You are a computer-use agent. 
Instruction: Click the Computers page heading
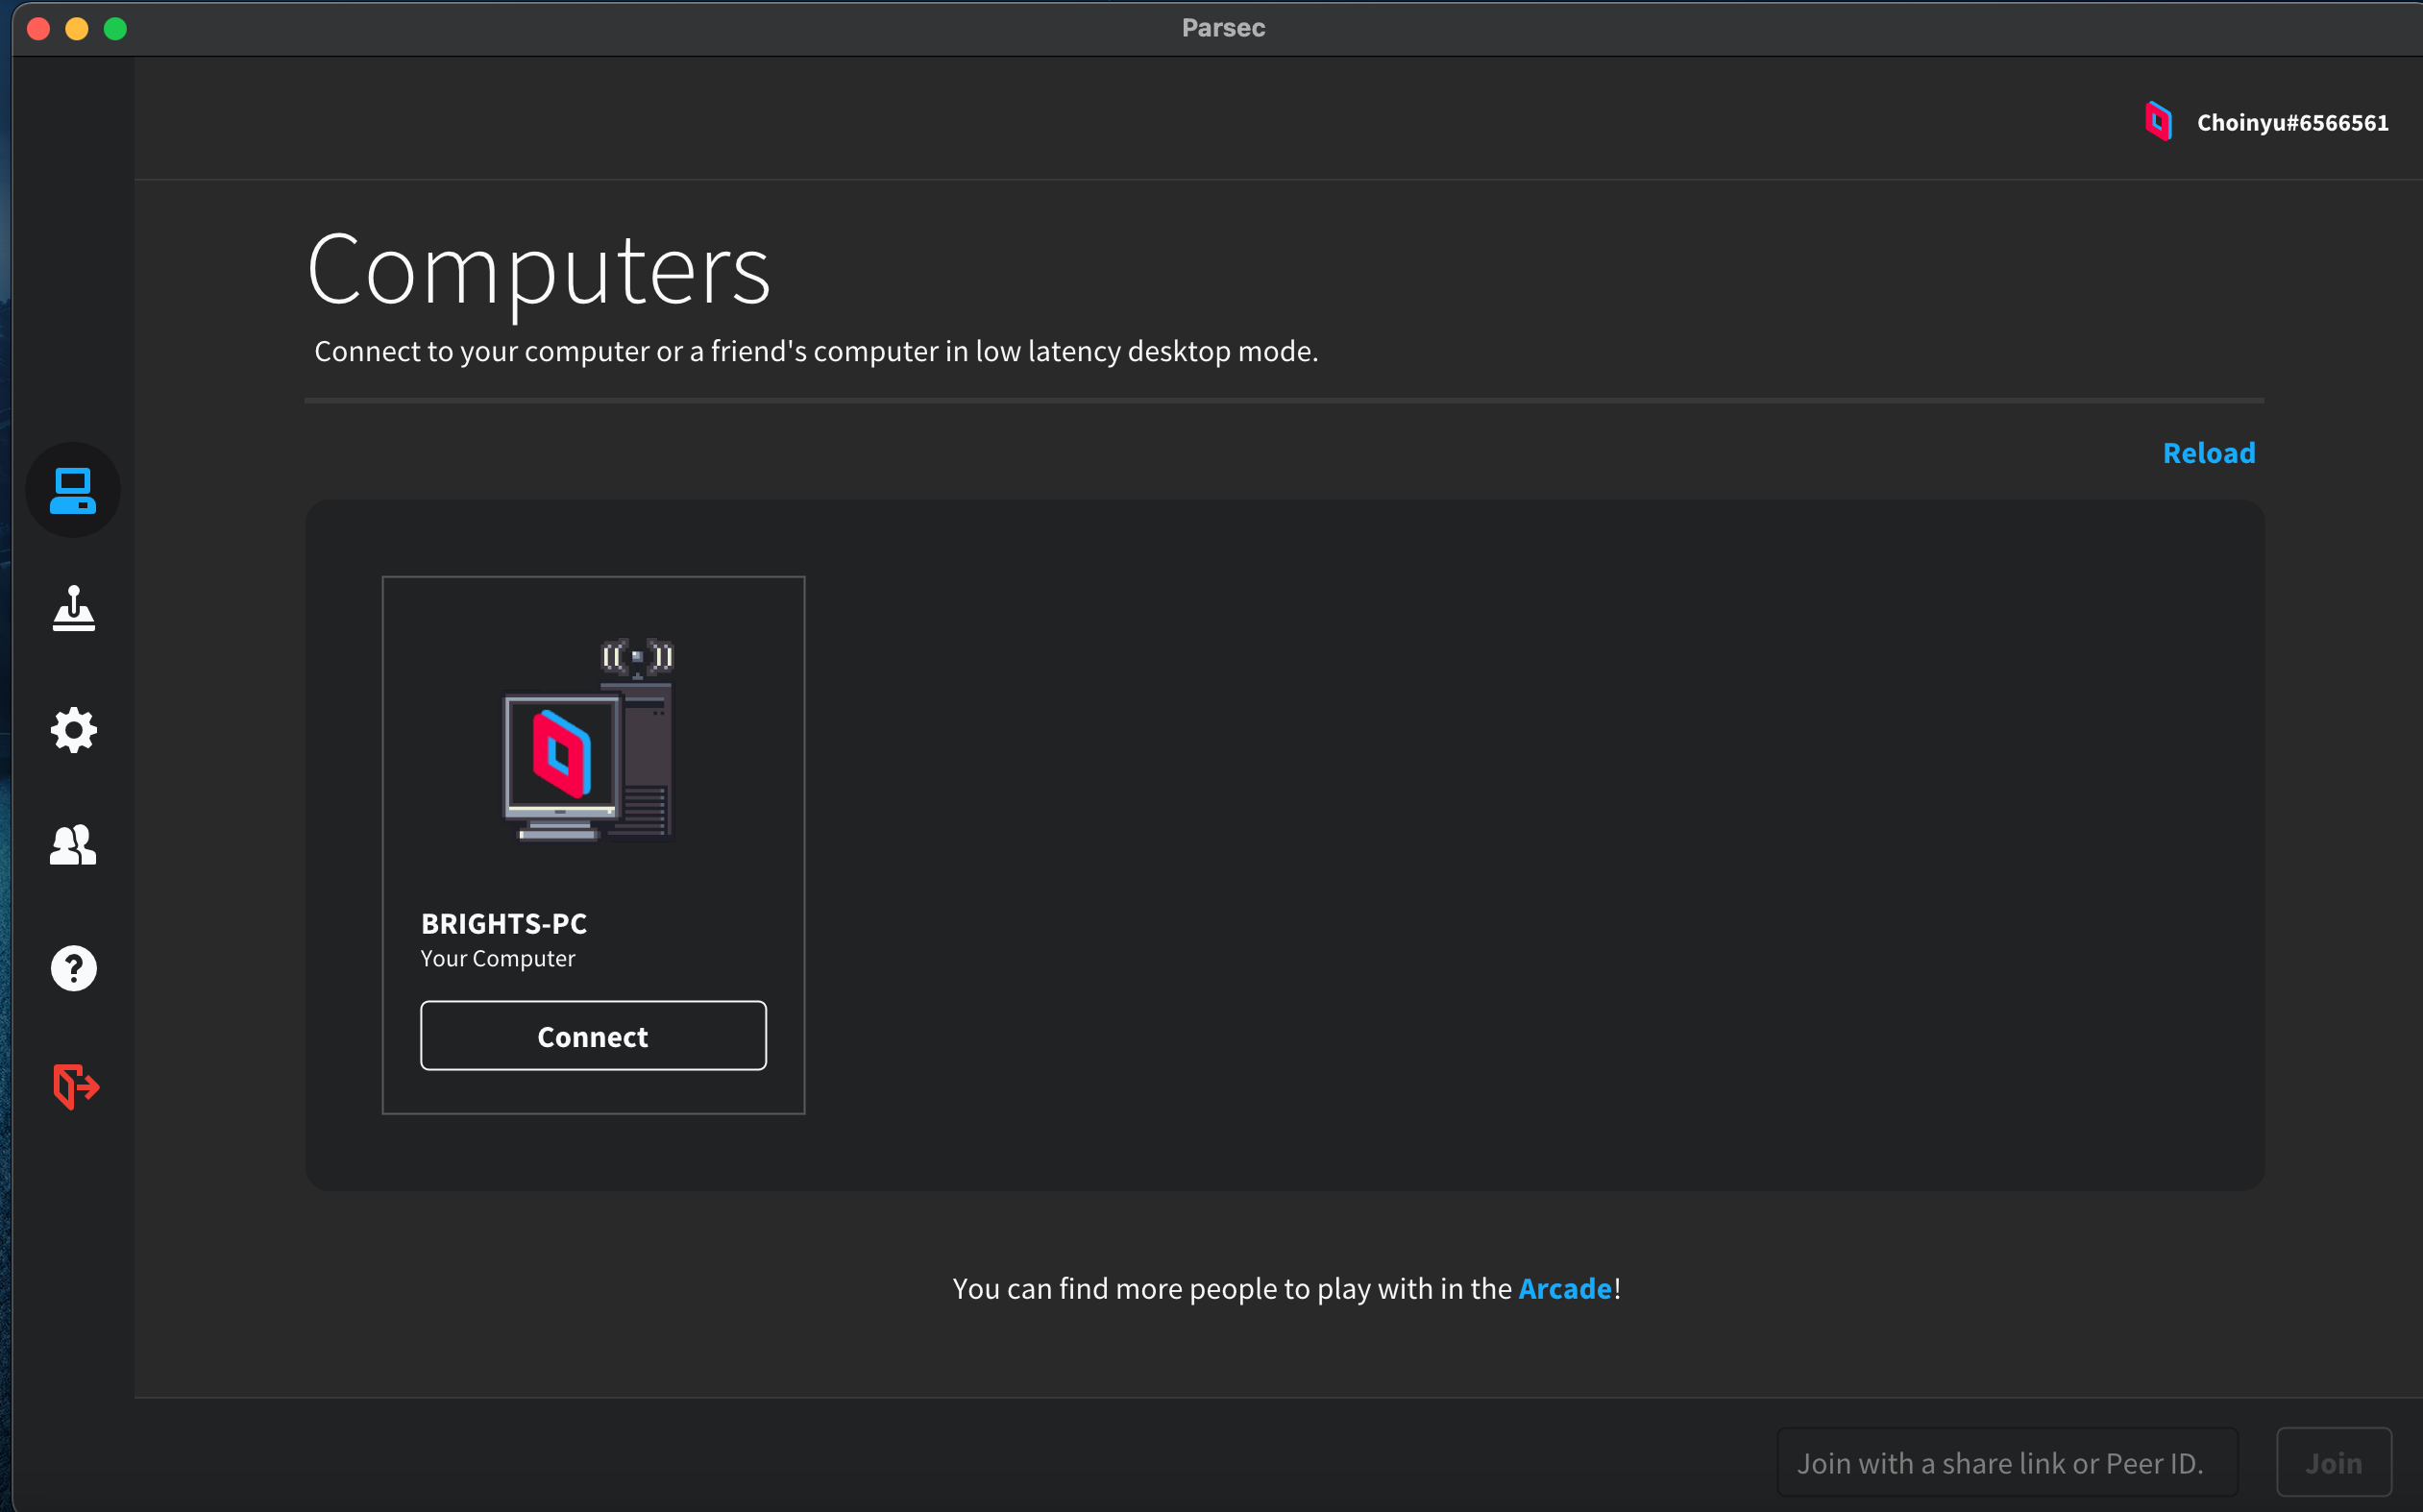[538, 270]
